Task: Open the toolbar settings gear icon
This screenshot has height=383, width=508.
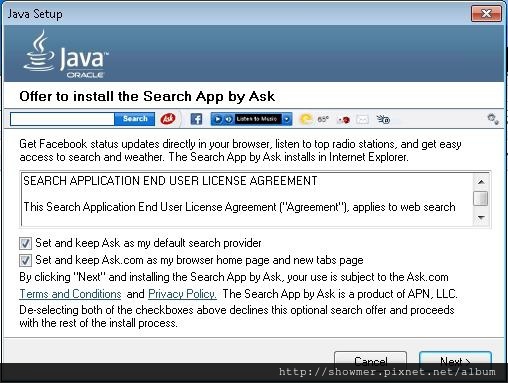Action: (493, 119)
